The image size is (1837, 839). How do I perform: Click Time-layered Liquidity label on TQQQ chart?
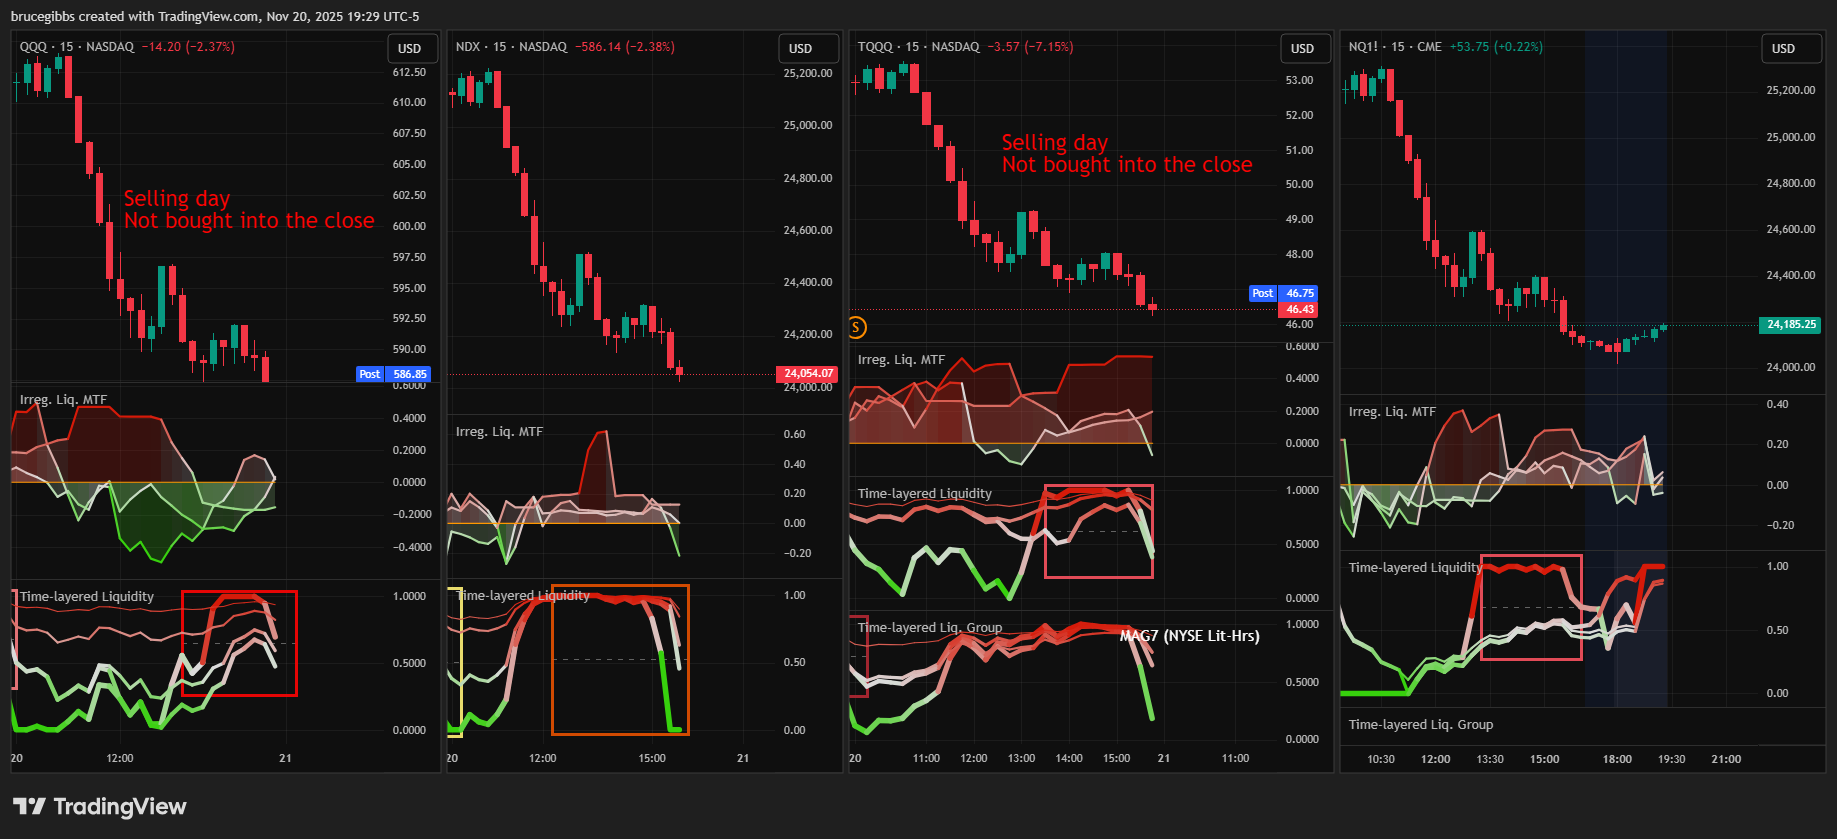pos(924,494)
